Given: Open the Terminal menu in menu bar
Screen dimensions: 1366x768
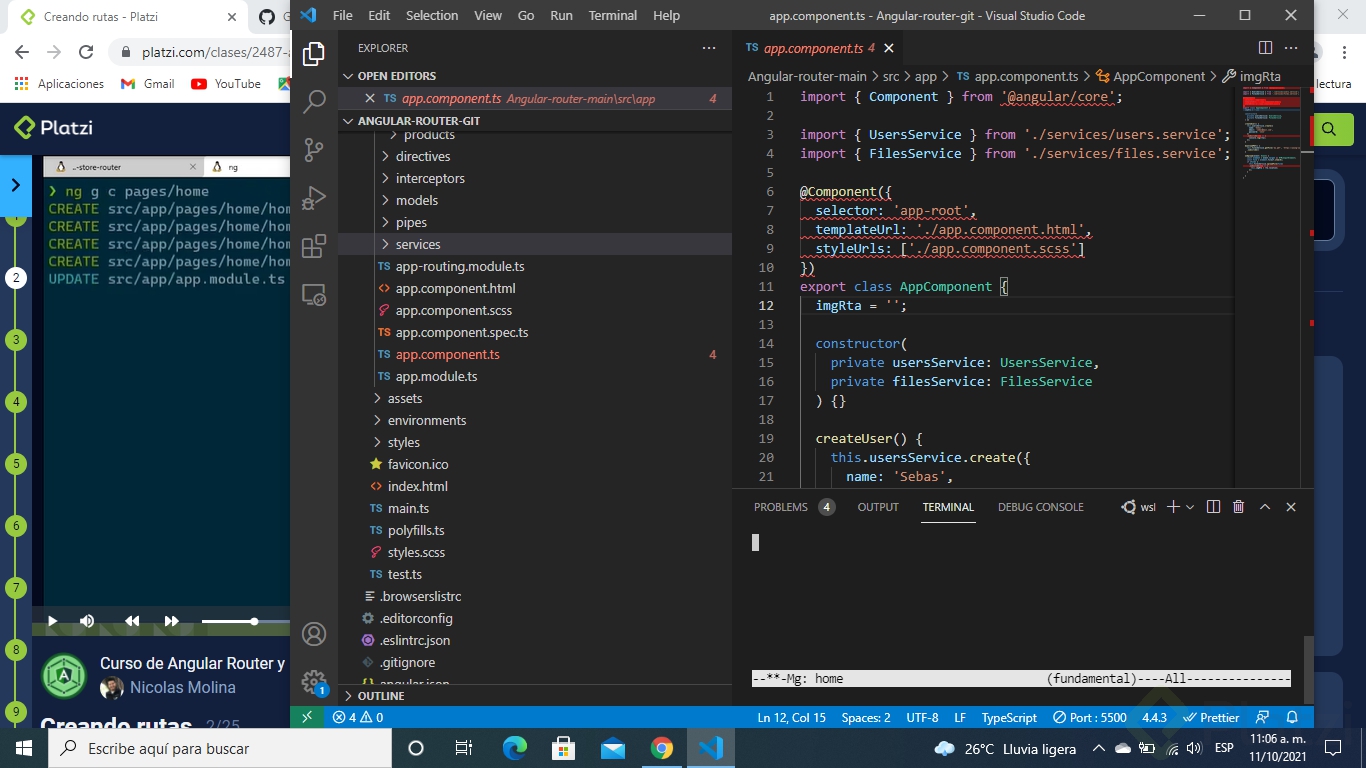Looking at the screenshot, I should pyautogui.click(x=612, y=15).
